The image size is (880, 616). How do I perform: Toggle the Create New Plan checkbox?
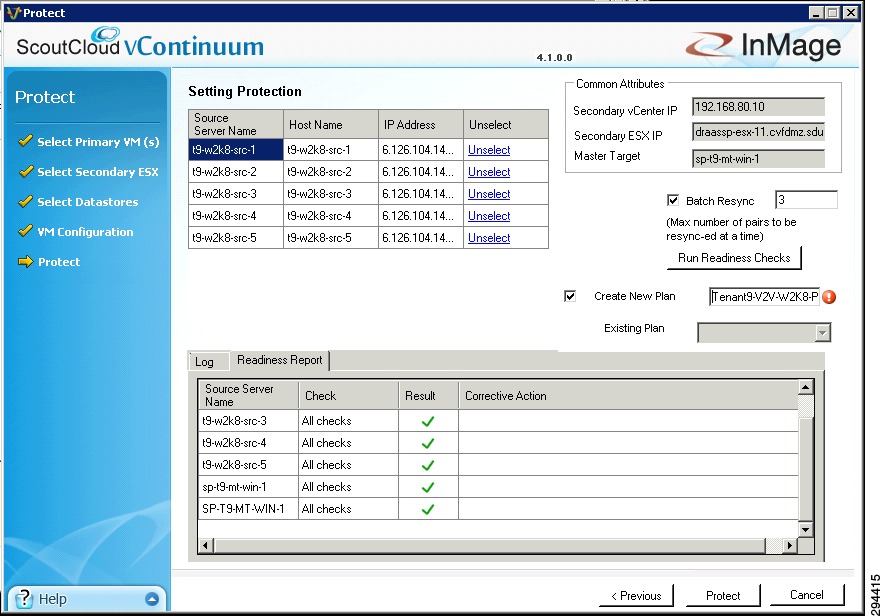570,296
